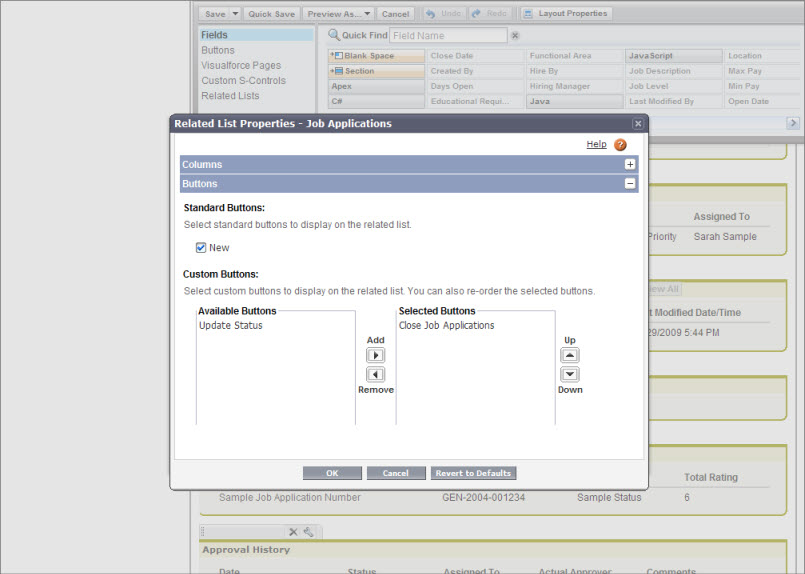Select Custom S-Controls category
Screen dimensions: 805x574
(243, 81)
